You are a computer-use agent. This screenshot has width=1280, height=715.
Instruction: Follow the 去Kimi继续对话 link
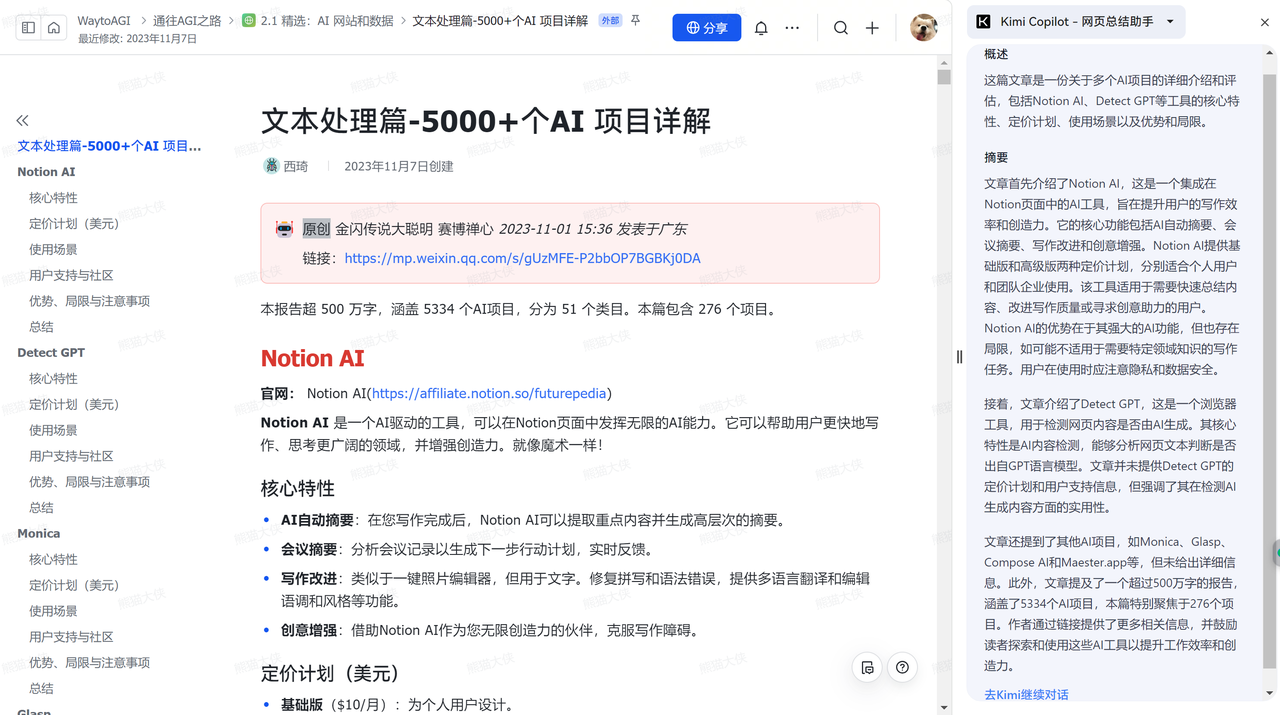1026,694
